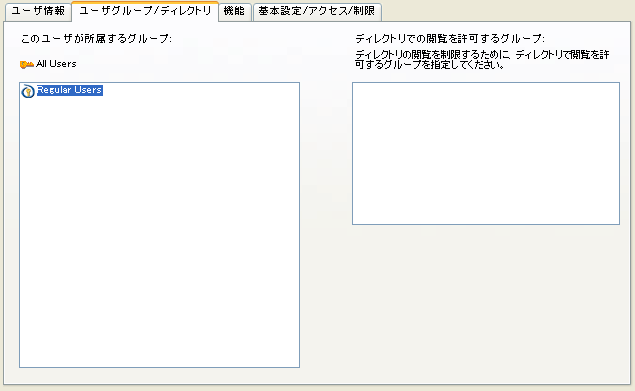
Task: Click the ディレクトリでの閲覧を許可するグループ heading
Action: point(450,38)
